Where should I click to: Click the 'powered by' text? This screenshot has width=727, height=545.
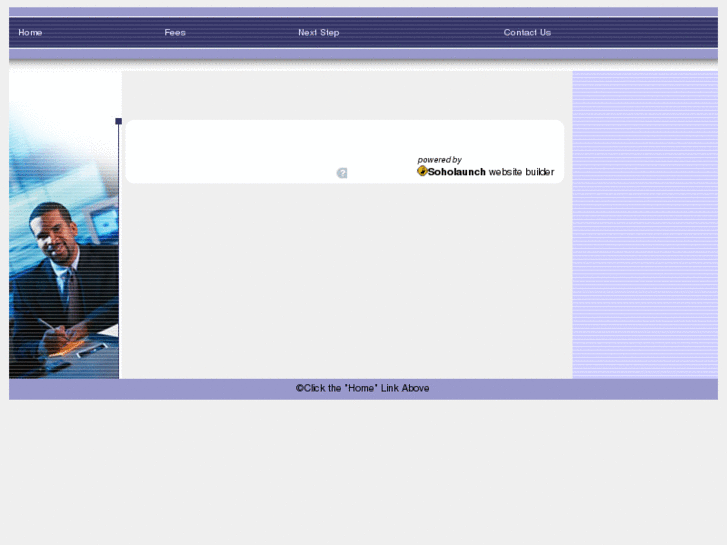click(x=439, y=160)
